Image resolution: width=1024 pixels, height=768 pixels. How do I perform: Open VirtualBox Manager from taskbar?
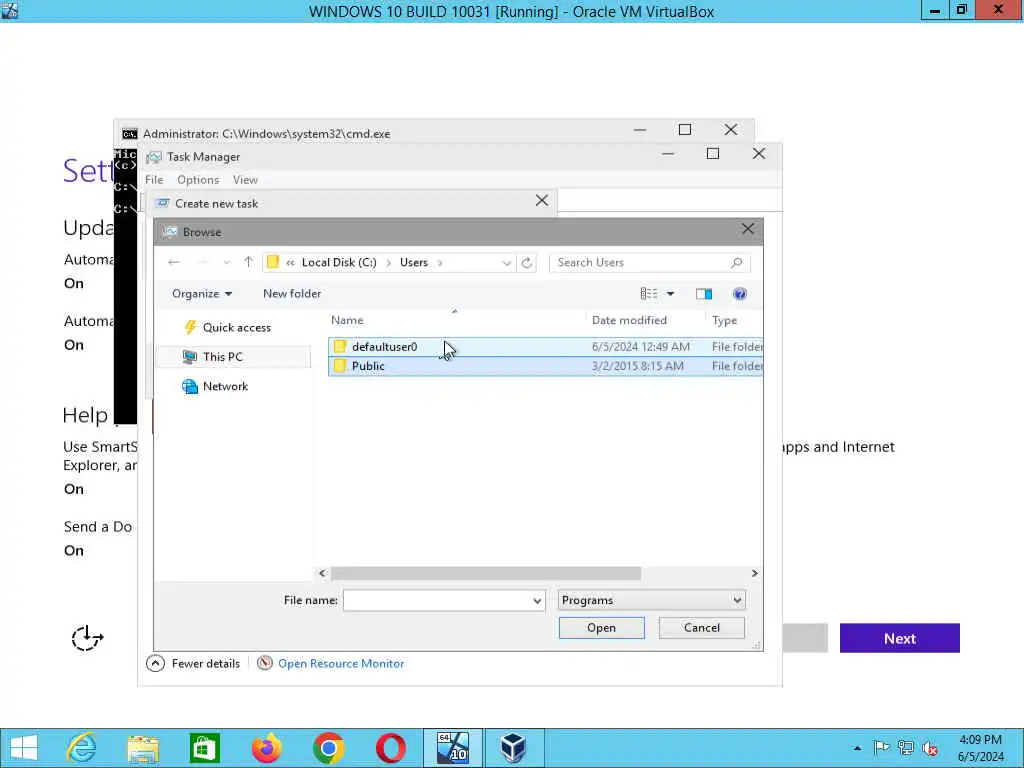pyautogui.click(x=513, y=748)
